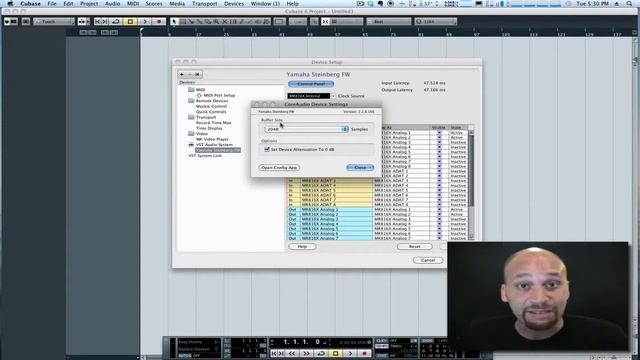Toggle Visible checkbox for MR816X ADAT 3
The image size is (640, 360).
click(439, 180)
